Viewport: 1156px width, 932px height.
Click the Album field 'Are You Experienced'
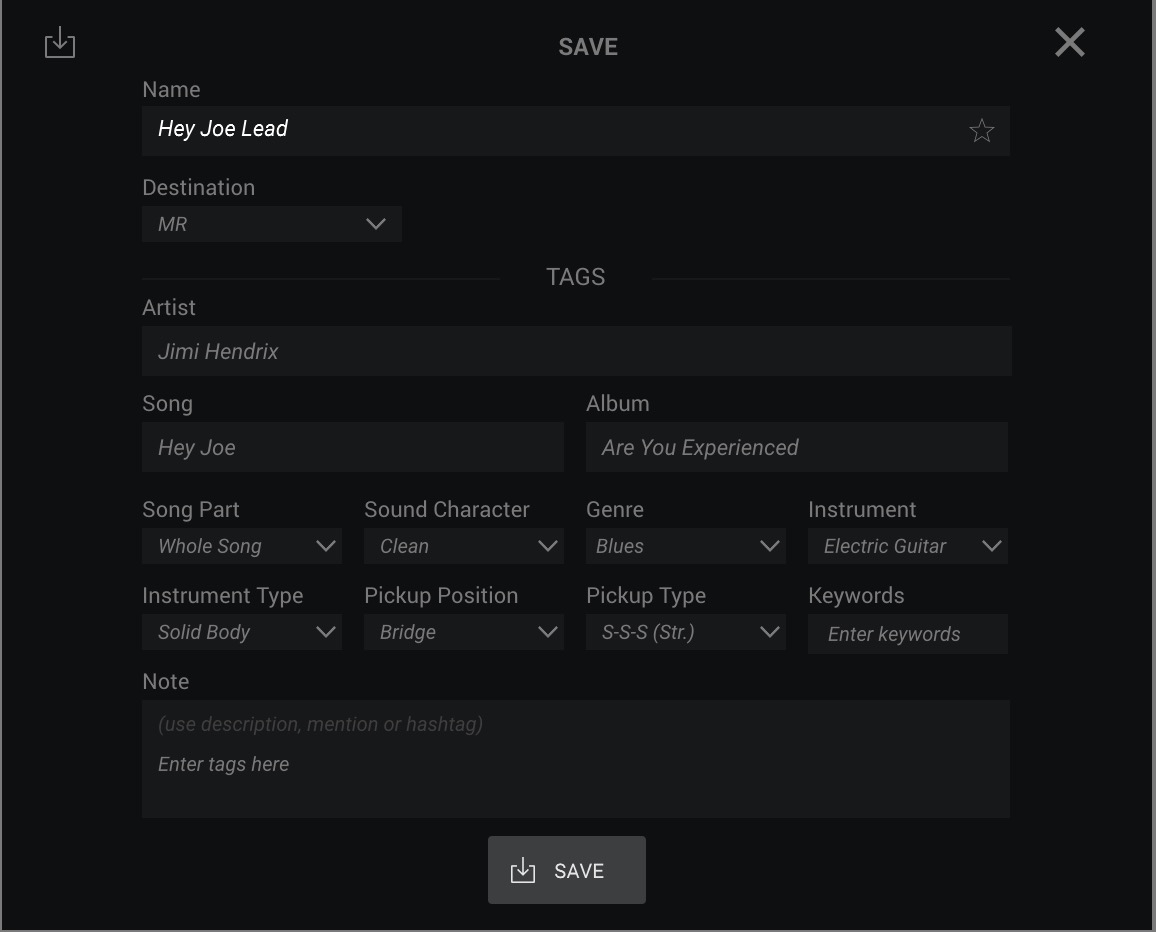[x=796, y=447]
